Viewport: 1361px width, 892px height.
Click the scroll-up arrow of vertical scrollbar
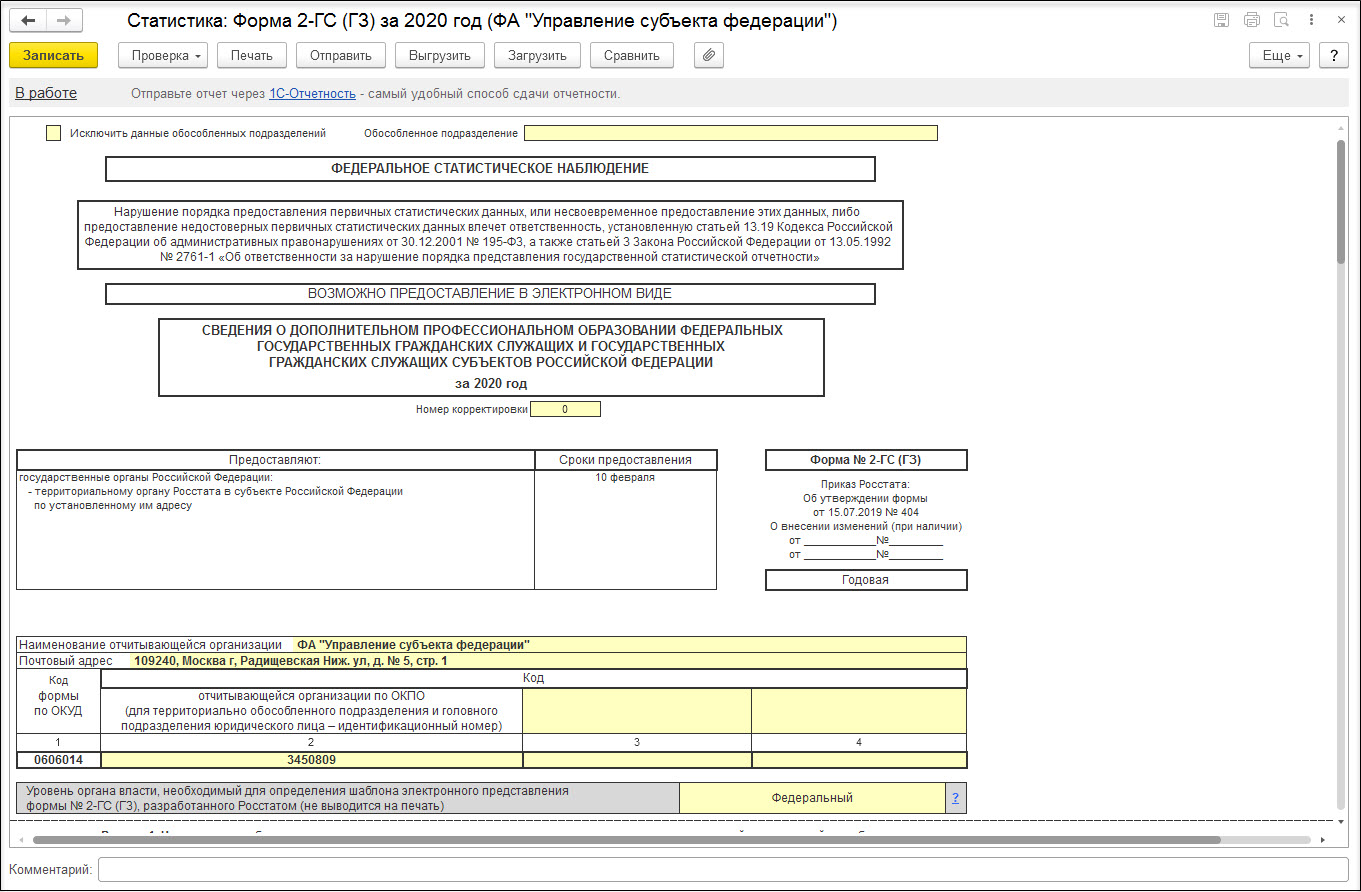(1341, 127)
